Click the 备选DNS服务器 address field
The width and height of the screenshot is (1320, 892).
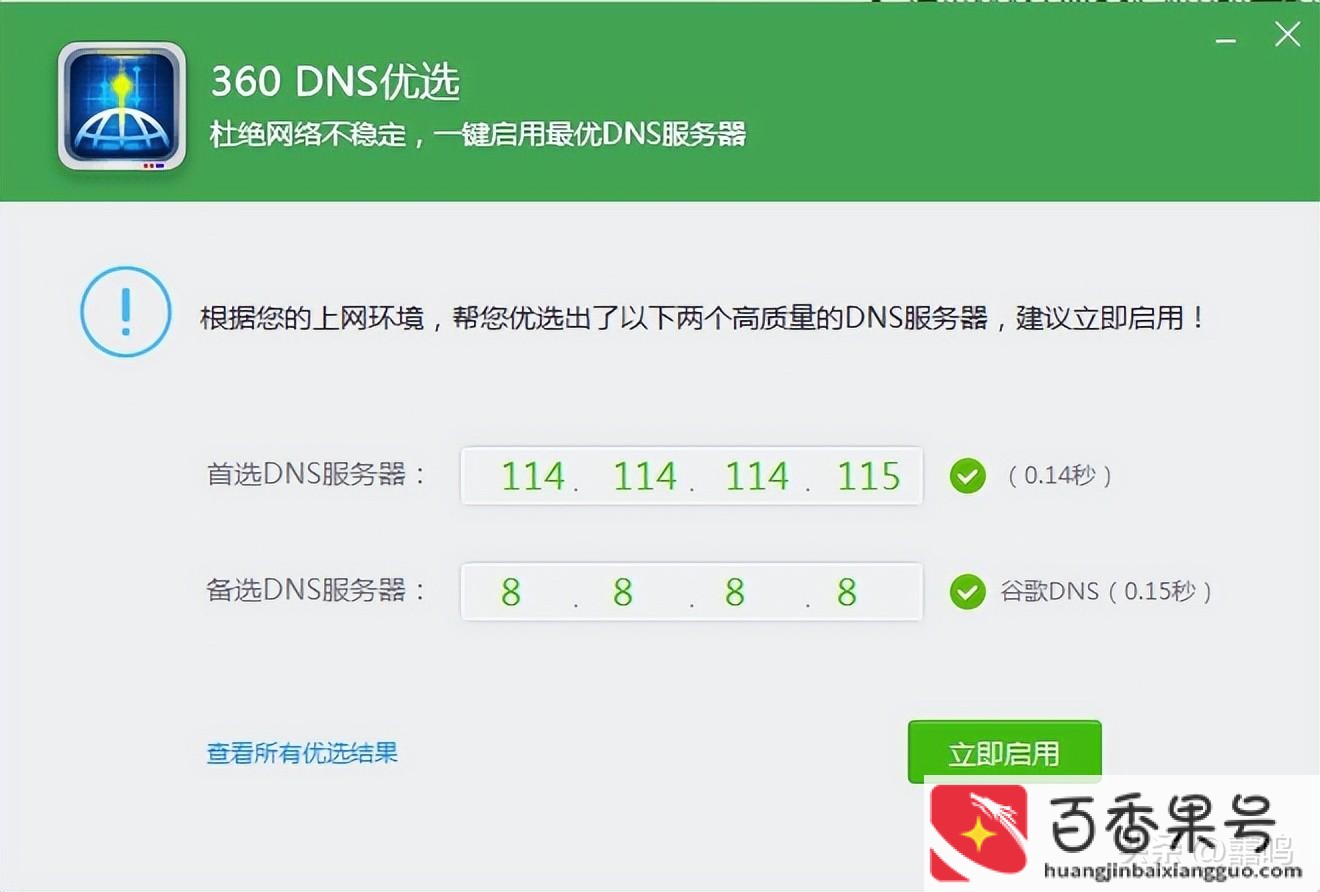coord(691,592)
